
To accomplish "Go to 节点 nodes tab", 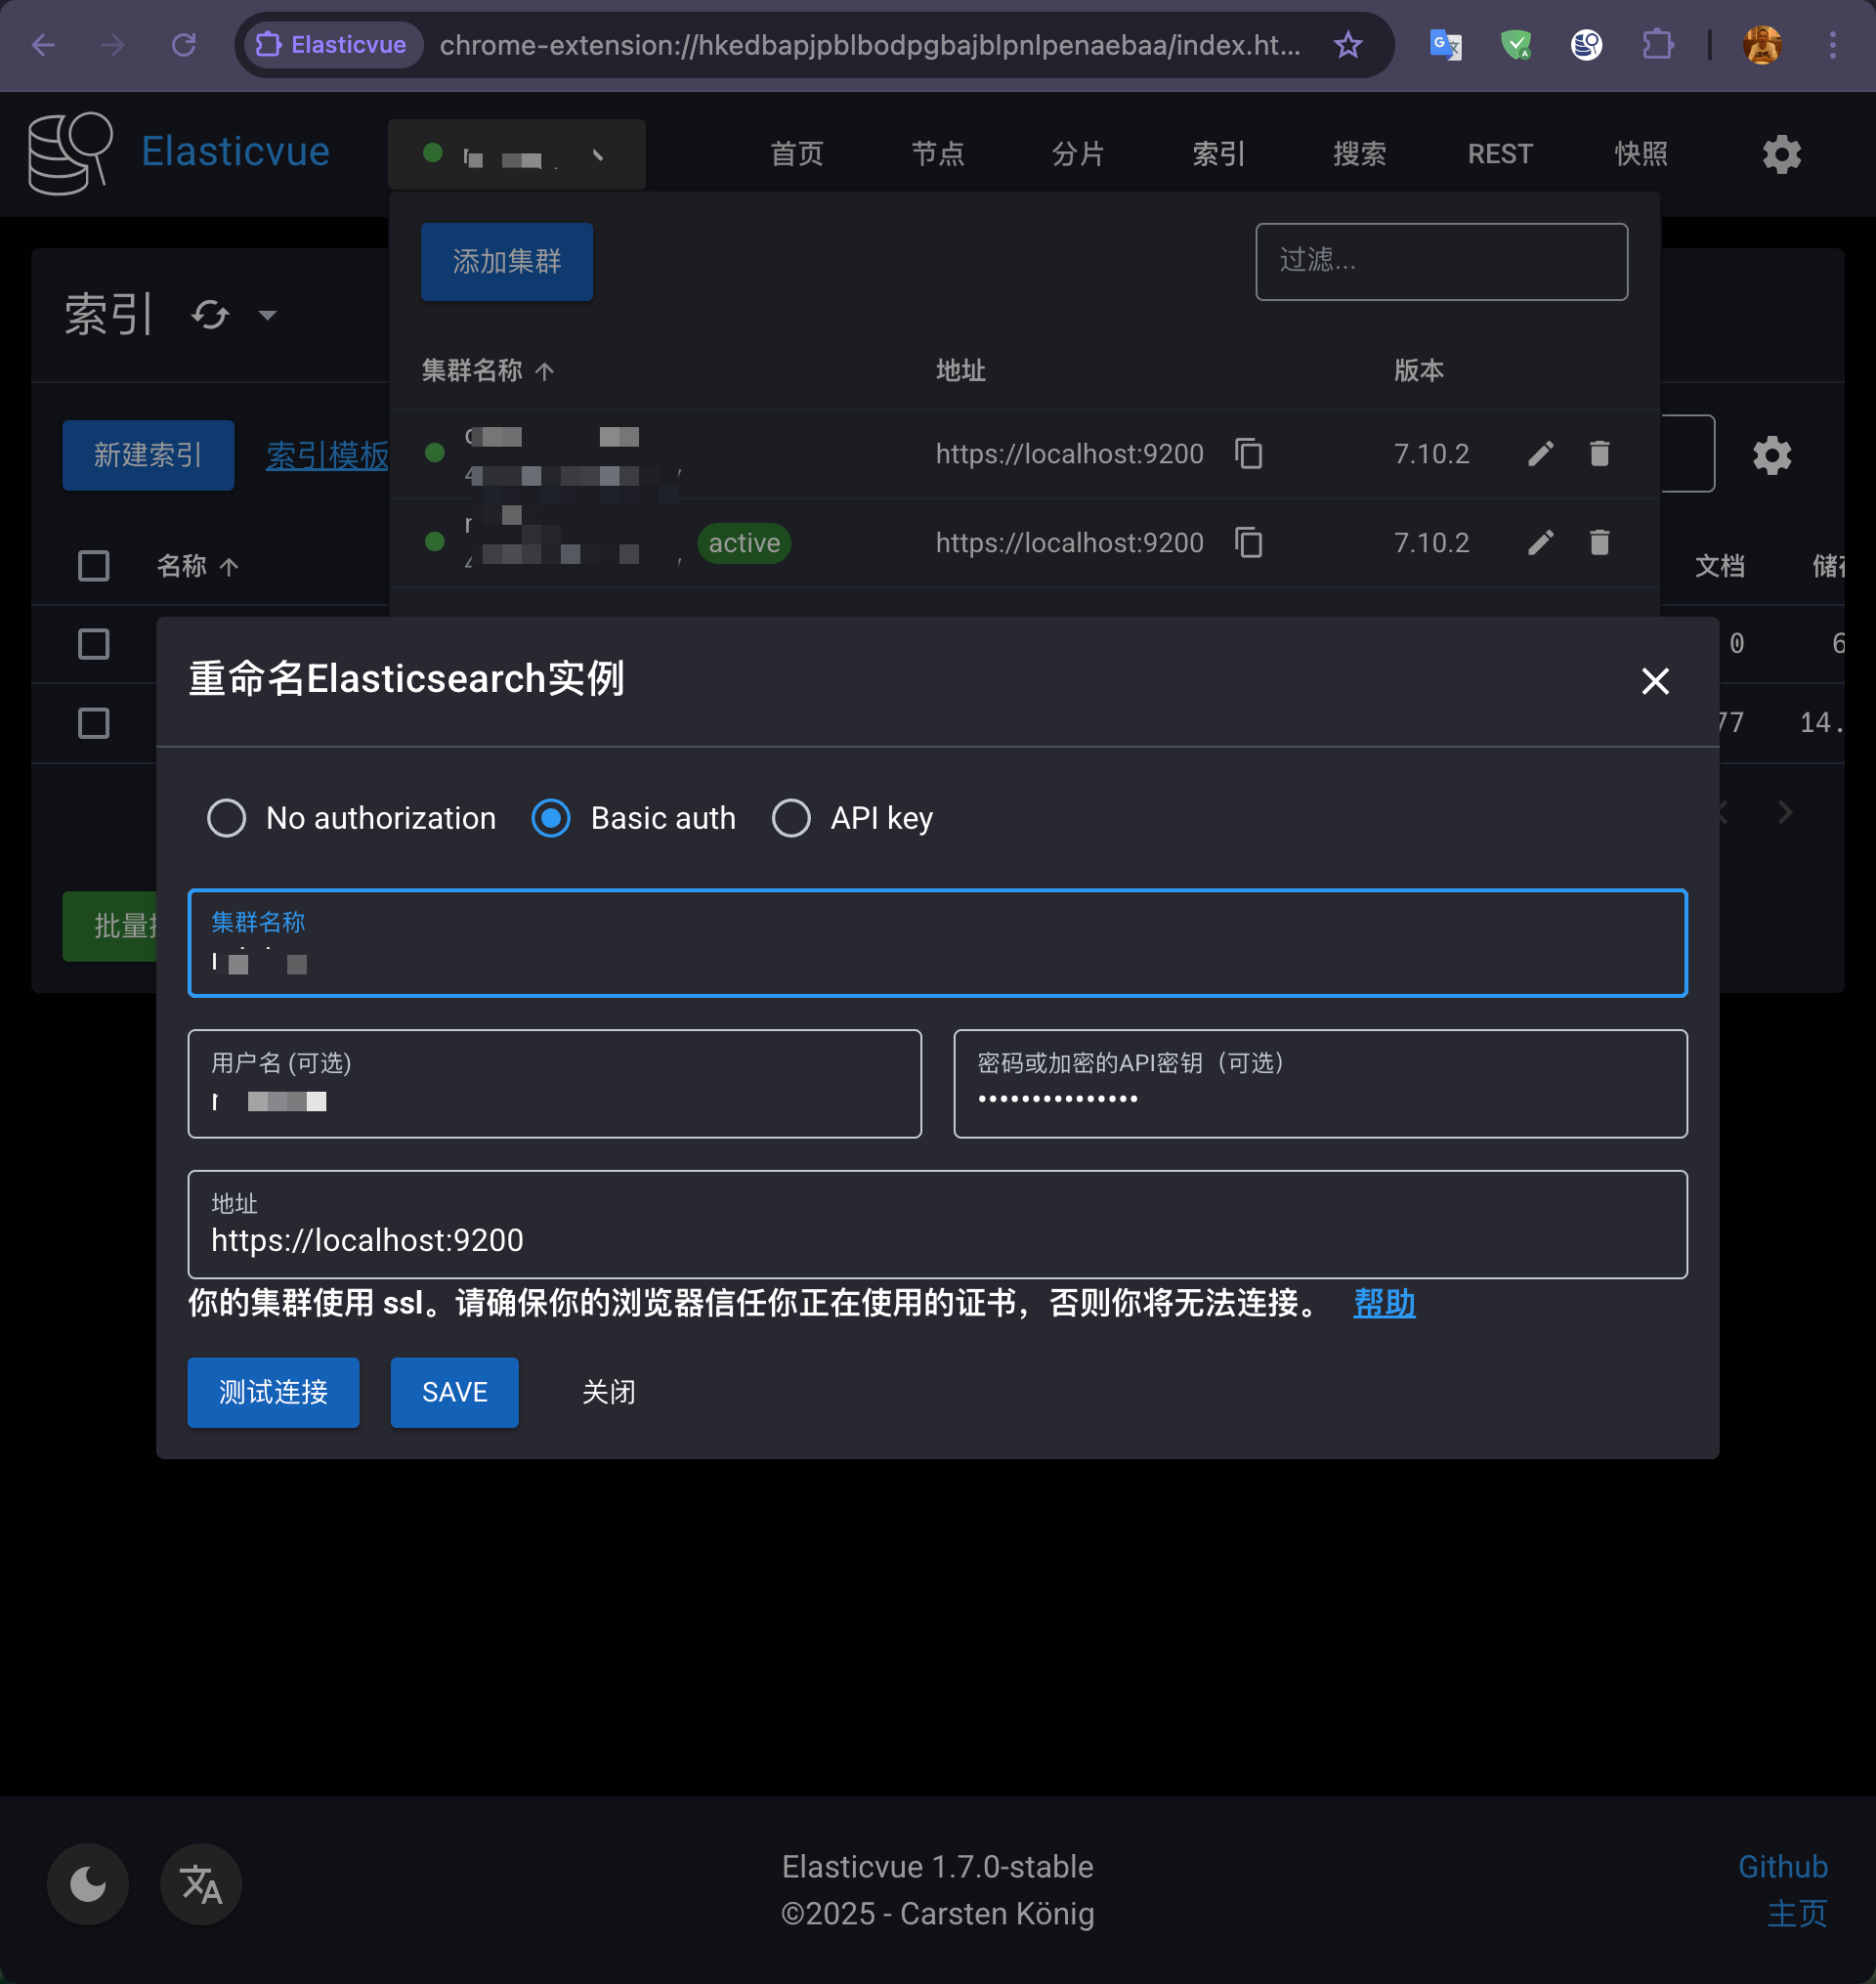I will (x=937, y=154).
